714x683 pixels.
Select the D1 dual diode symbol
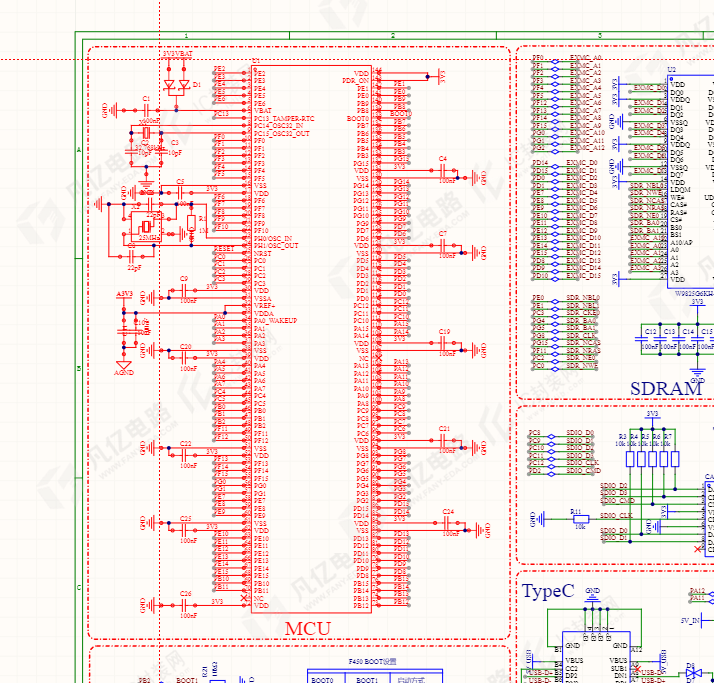coord(177,87)
